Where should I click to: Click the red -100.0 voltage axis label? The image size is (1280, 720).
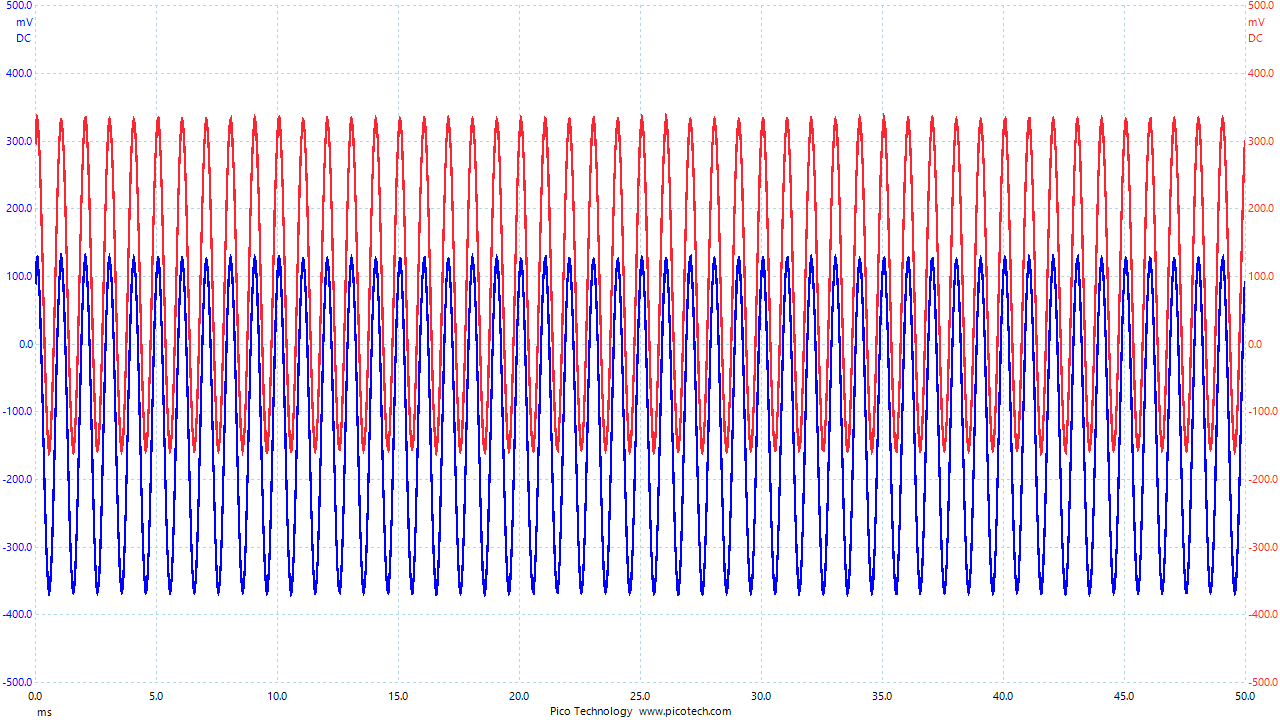coord(1264,412)
